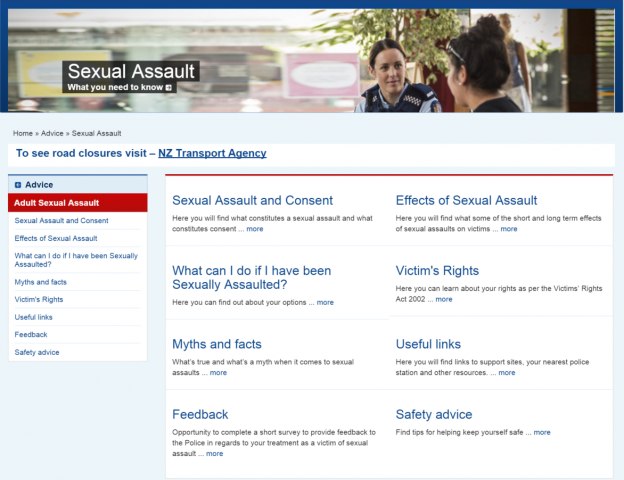Visit the NZ Transport Agency link
624x480 pixels.
coord(212,153)
